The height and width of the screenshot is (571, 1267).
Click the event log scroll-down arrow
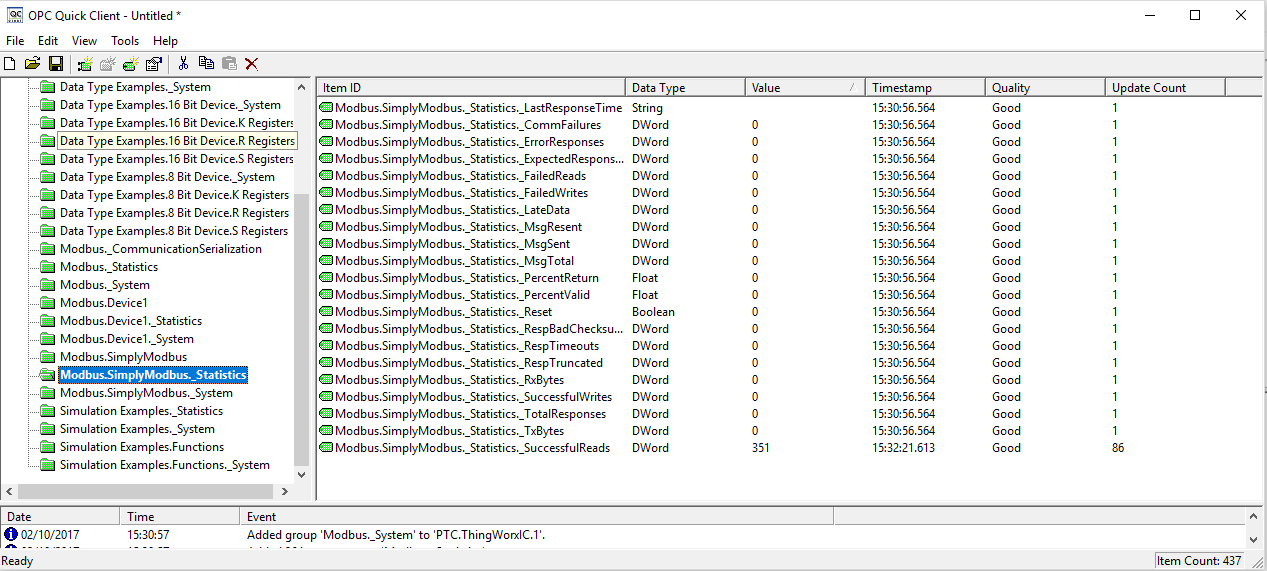[x=1254, y=541]
